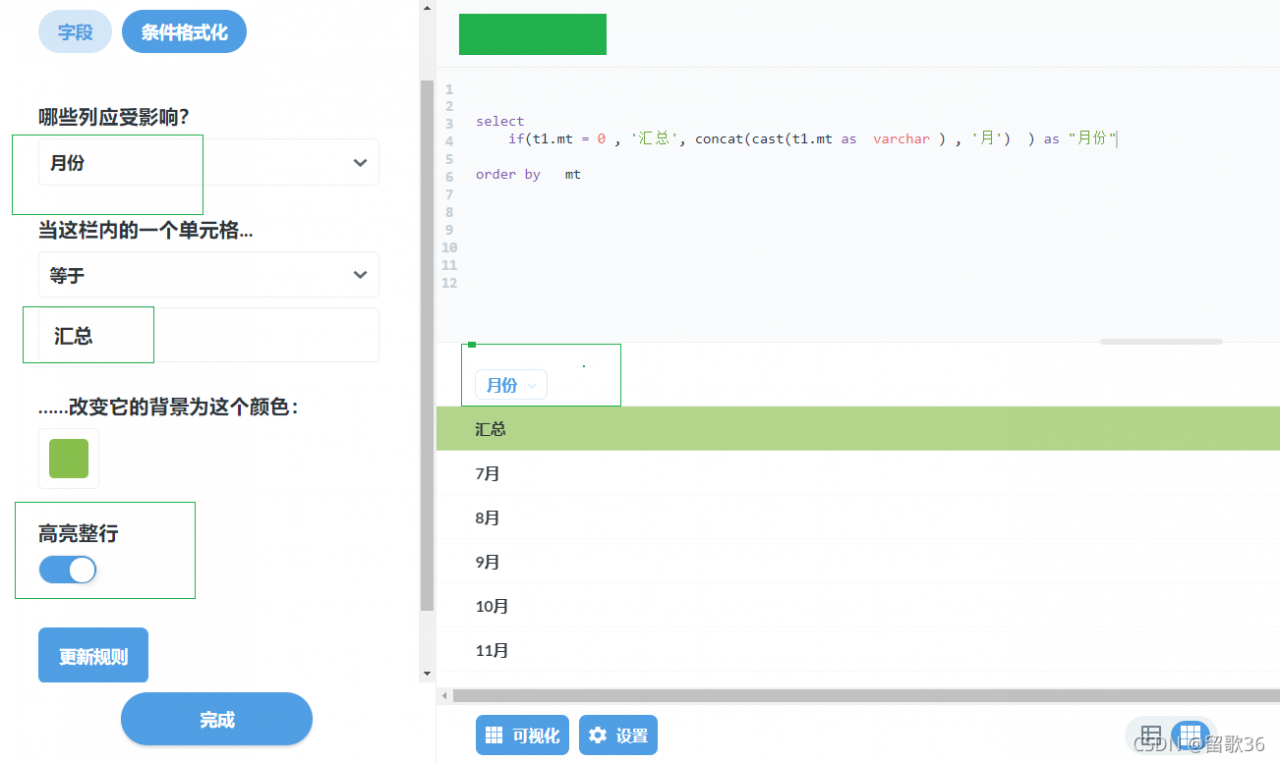The image size is (1280, 762).
Task: Toggle off the 高亮整行 switch
Action: (67, 569)
